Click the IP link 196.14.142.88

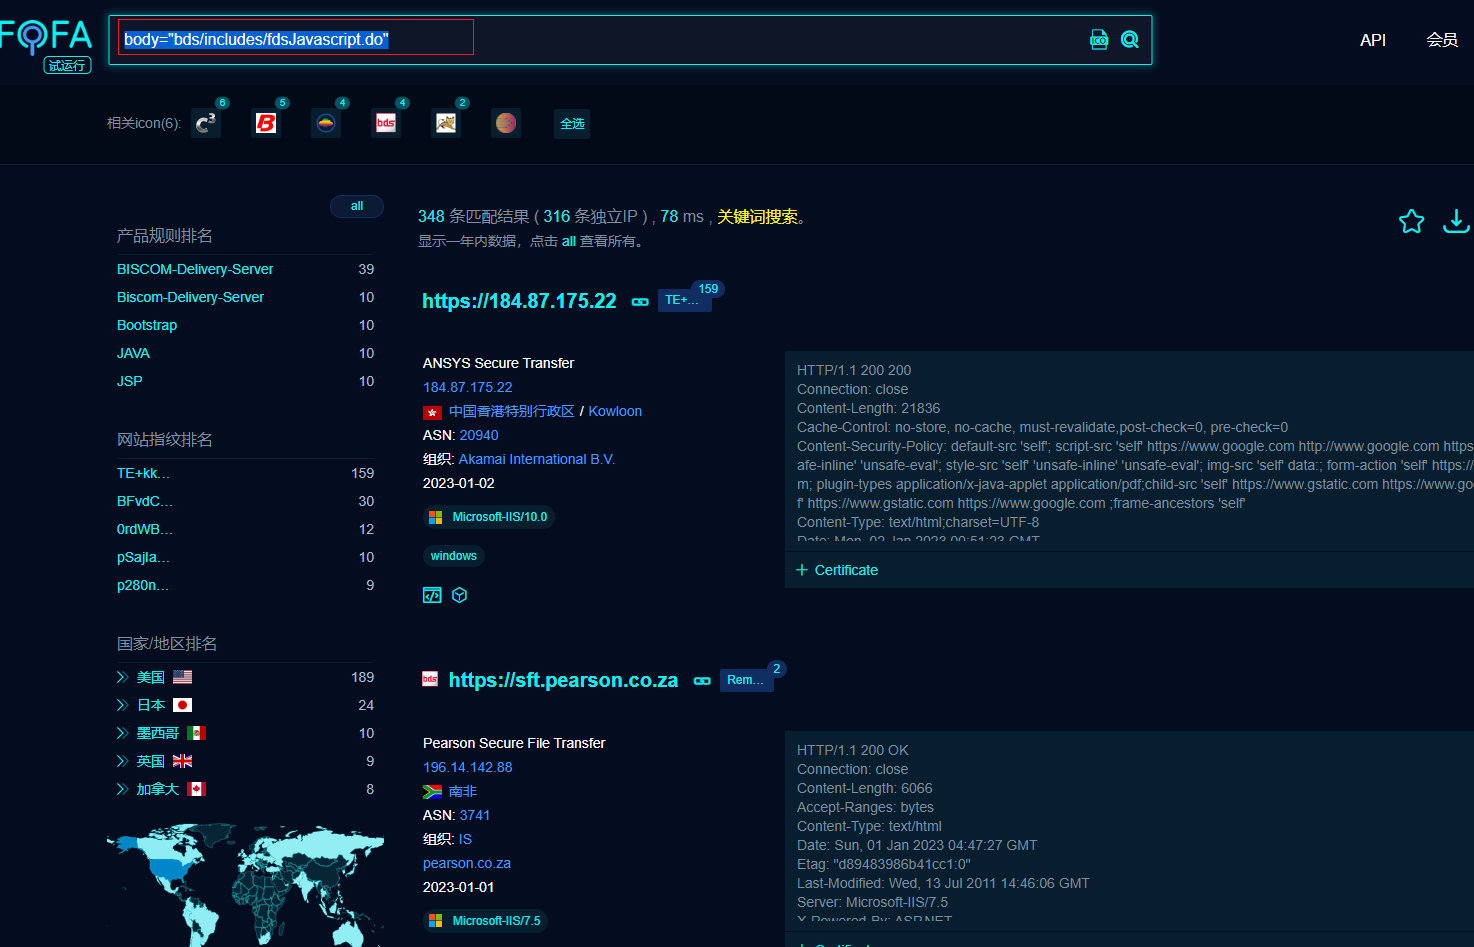[x=468, y=767]
